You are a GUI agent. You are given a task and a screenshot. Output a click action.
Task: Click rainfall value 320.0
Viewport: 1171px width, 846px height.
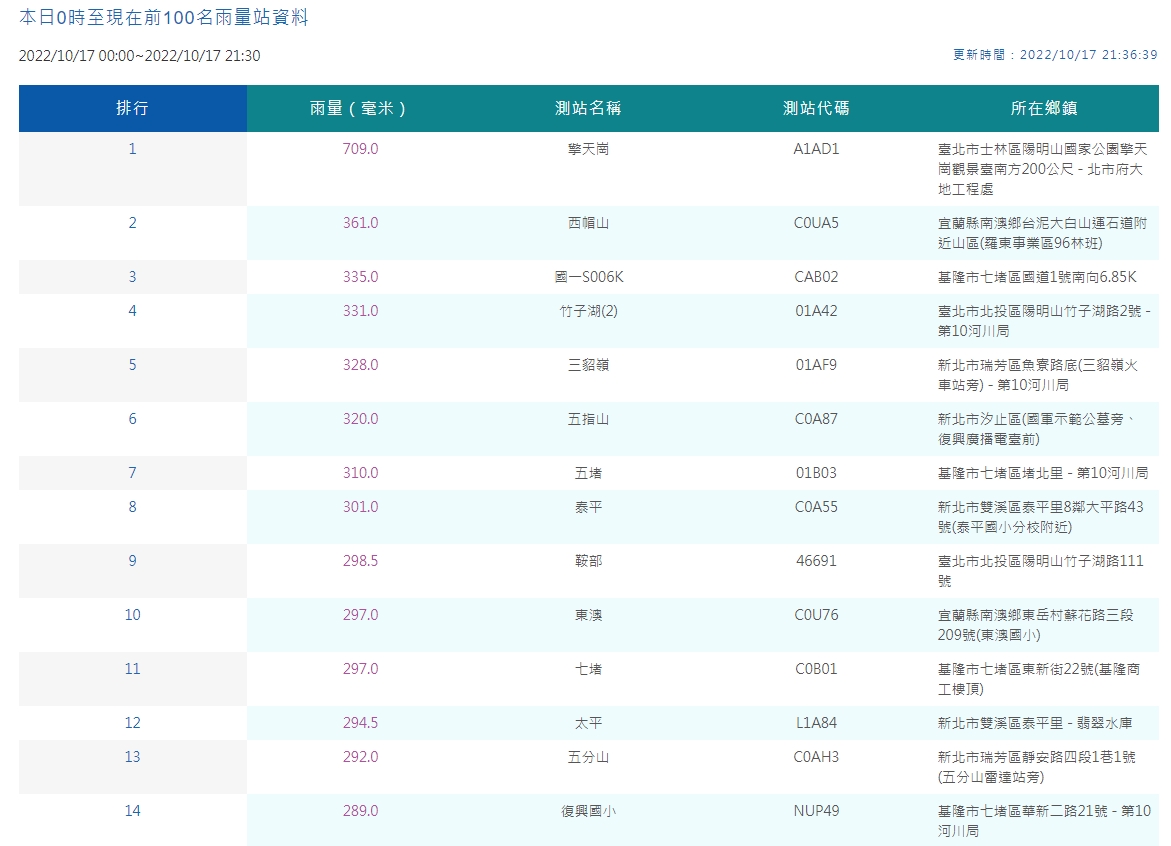tap(361, 419)
